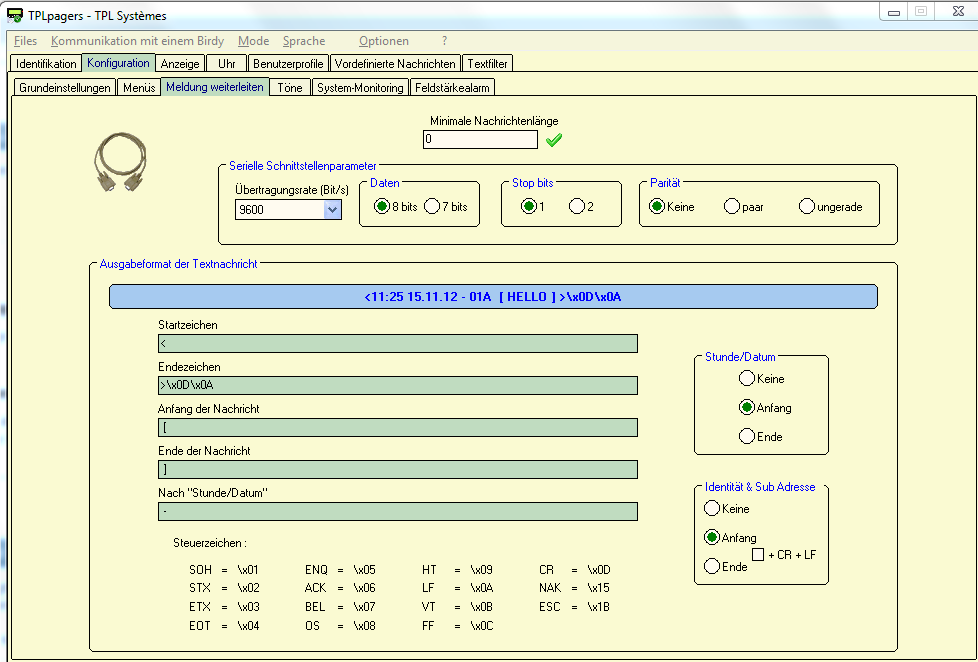The image size is (978, 662).
Task: Open the Töne sub-tab
Action: (x=290, y=88)
